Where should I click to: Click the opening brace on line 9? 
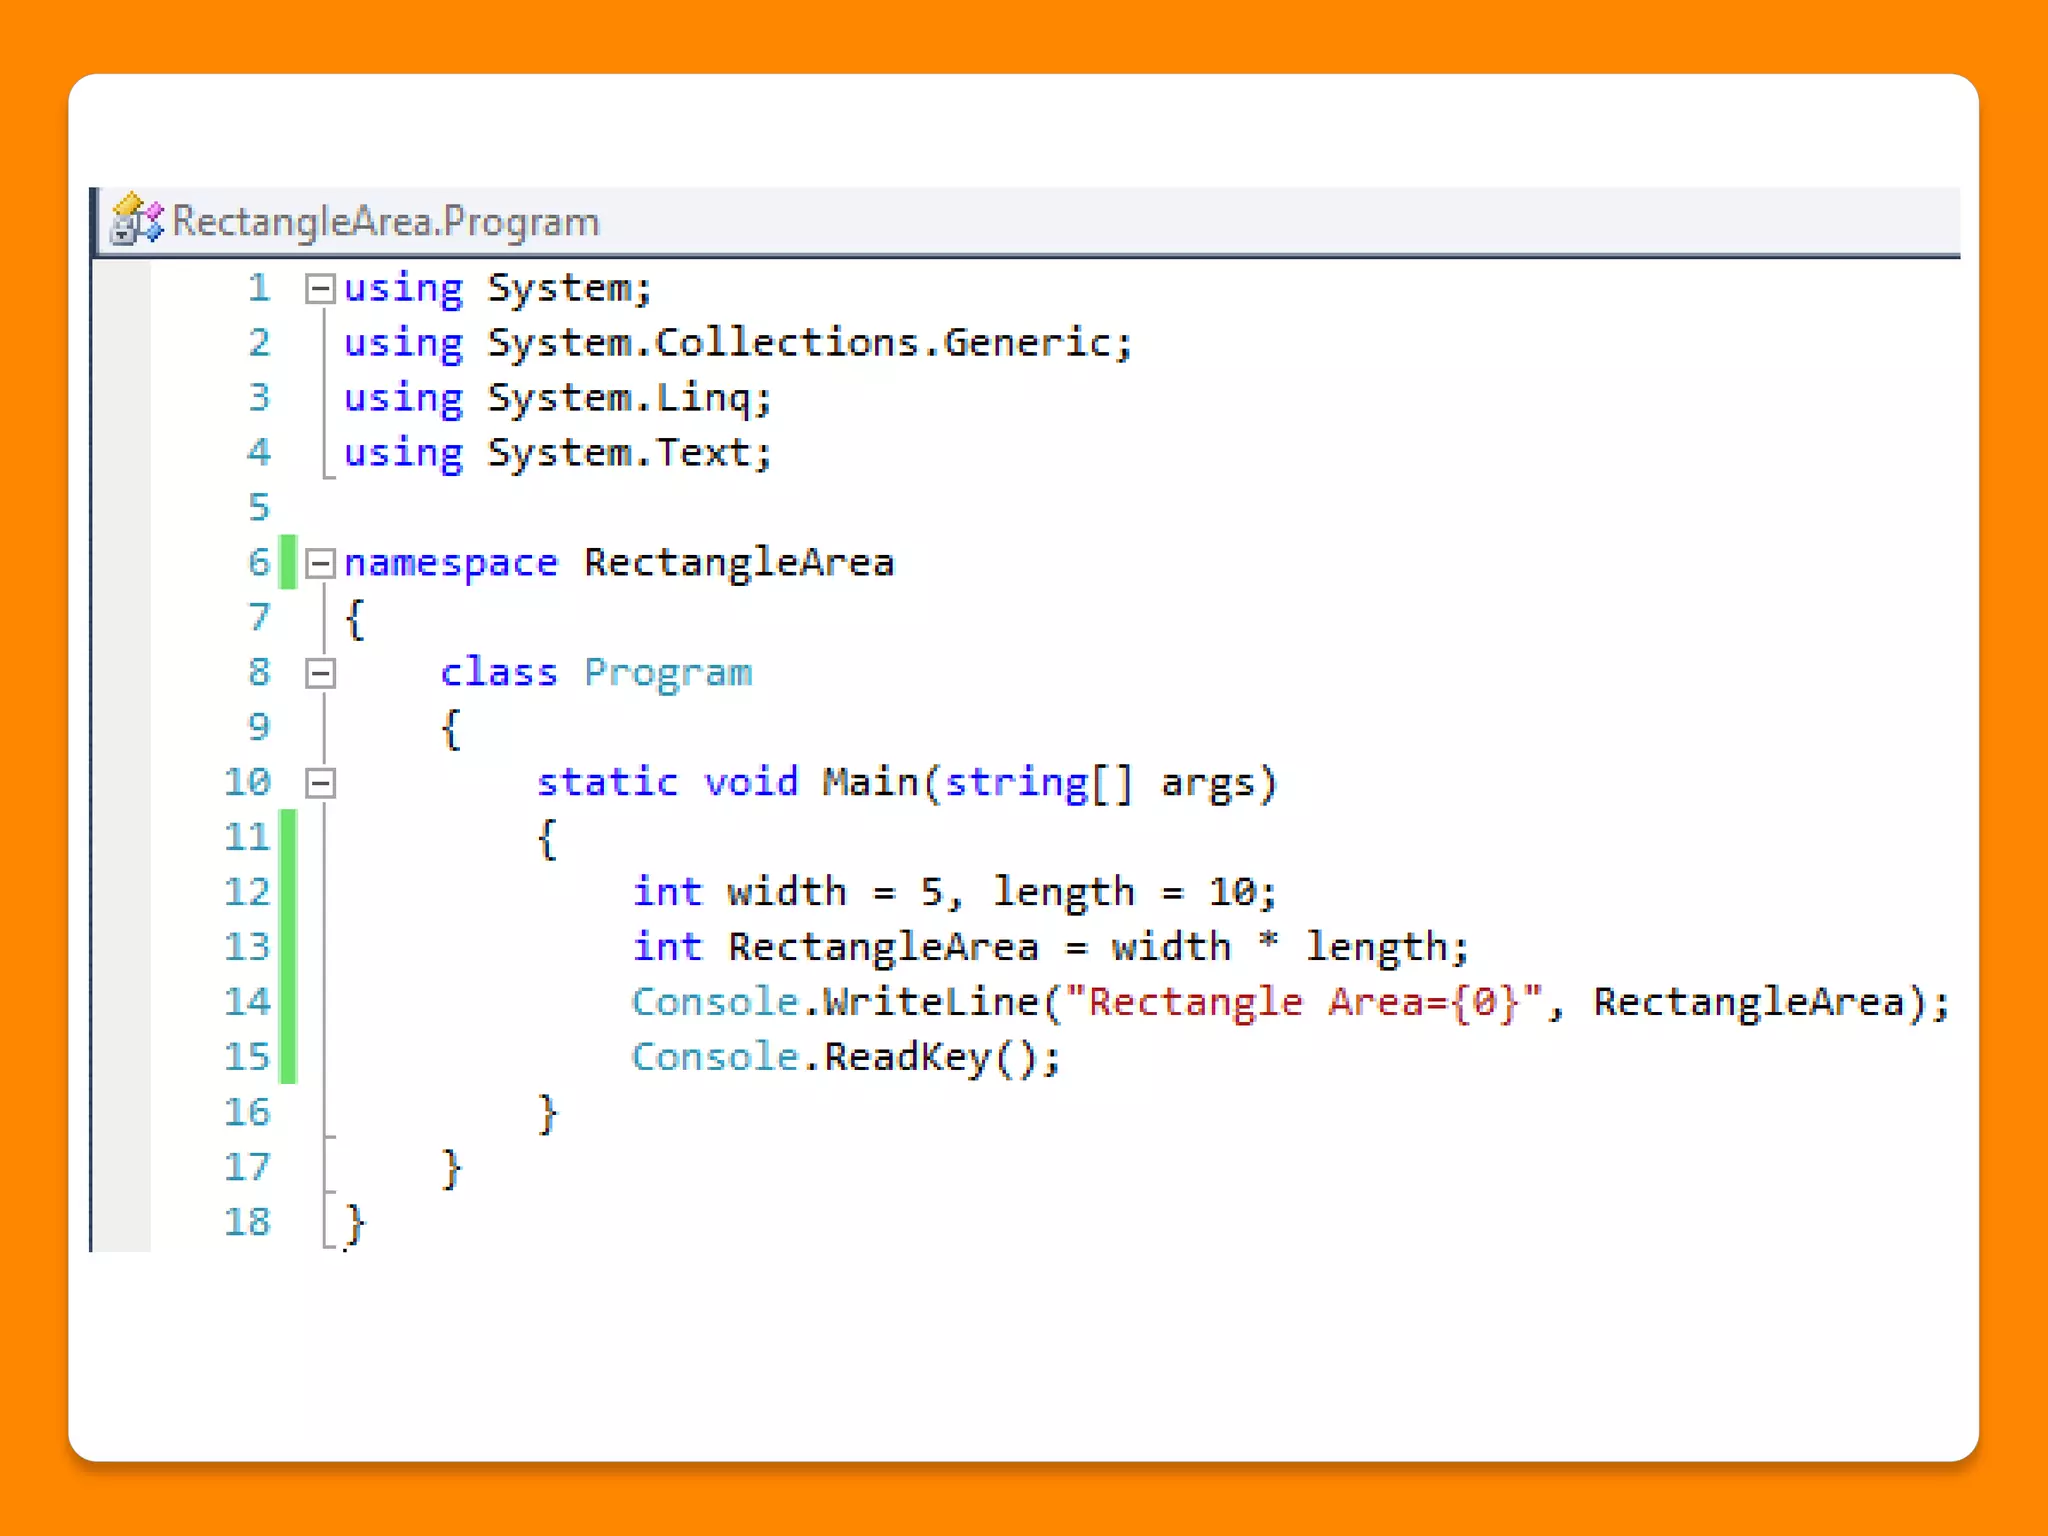point(450,729)
